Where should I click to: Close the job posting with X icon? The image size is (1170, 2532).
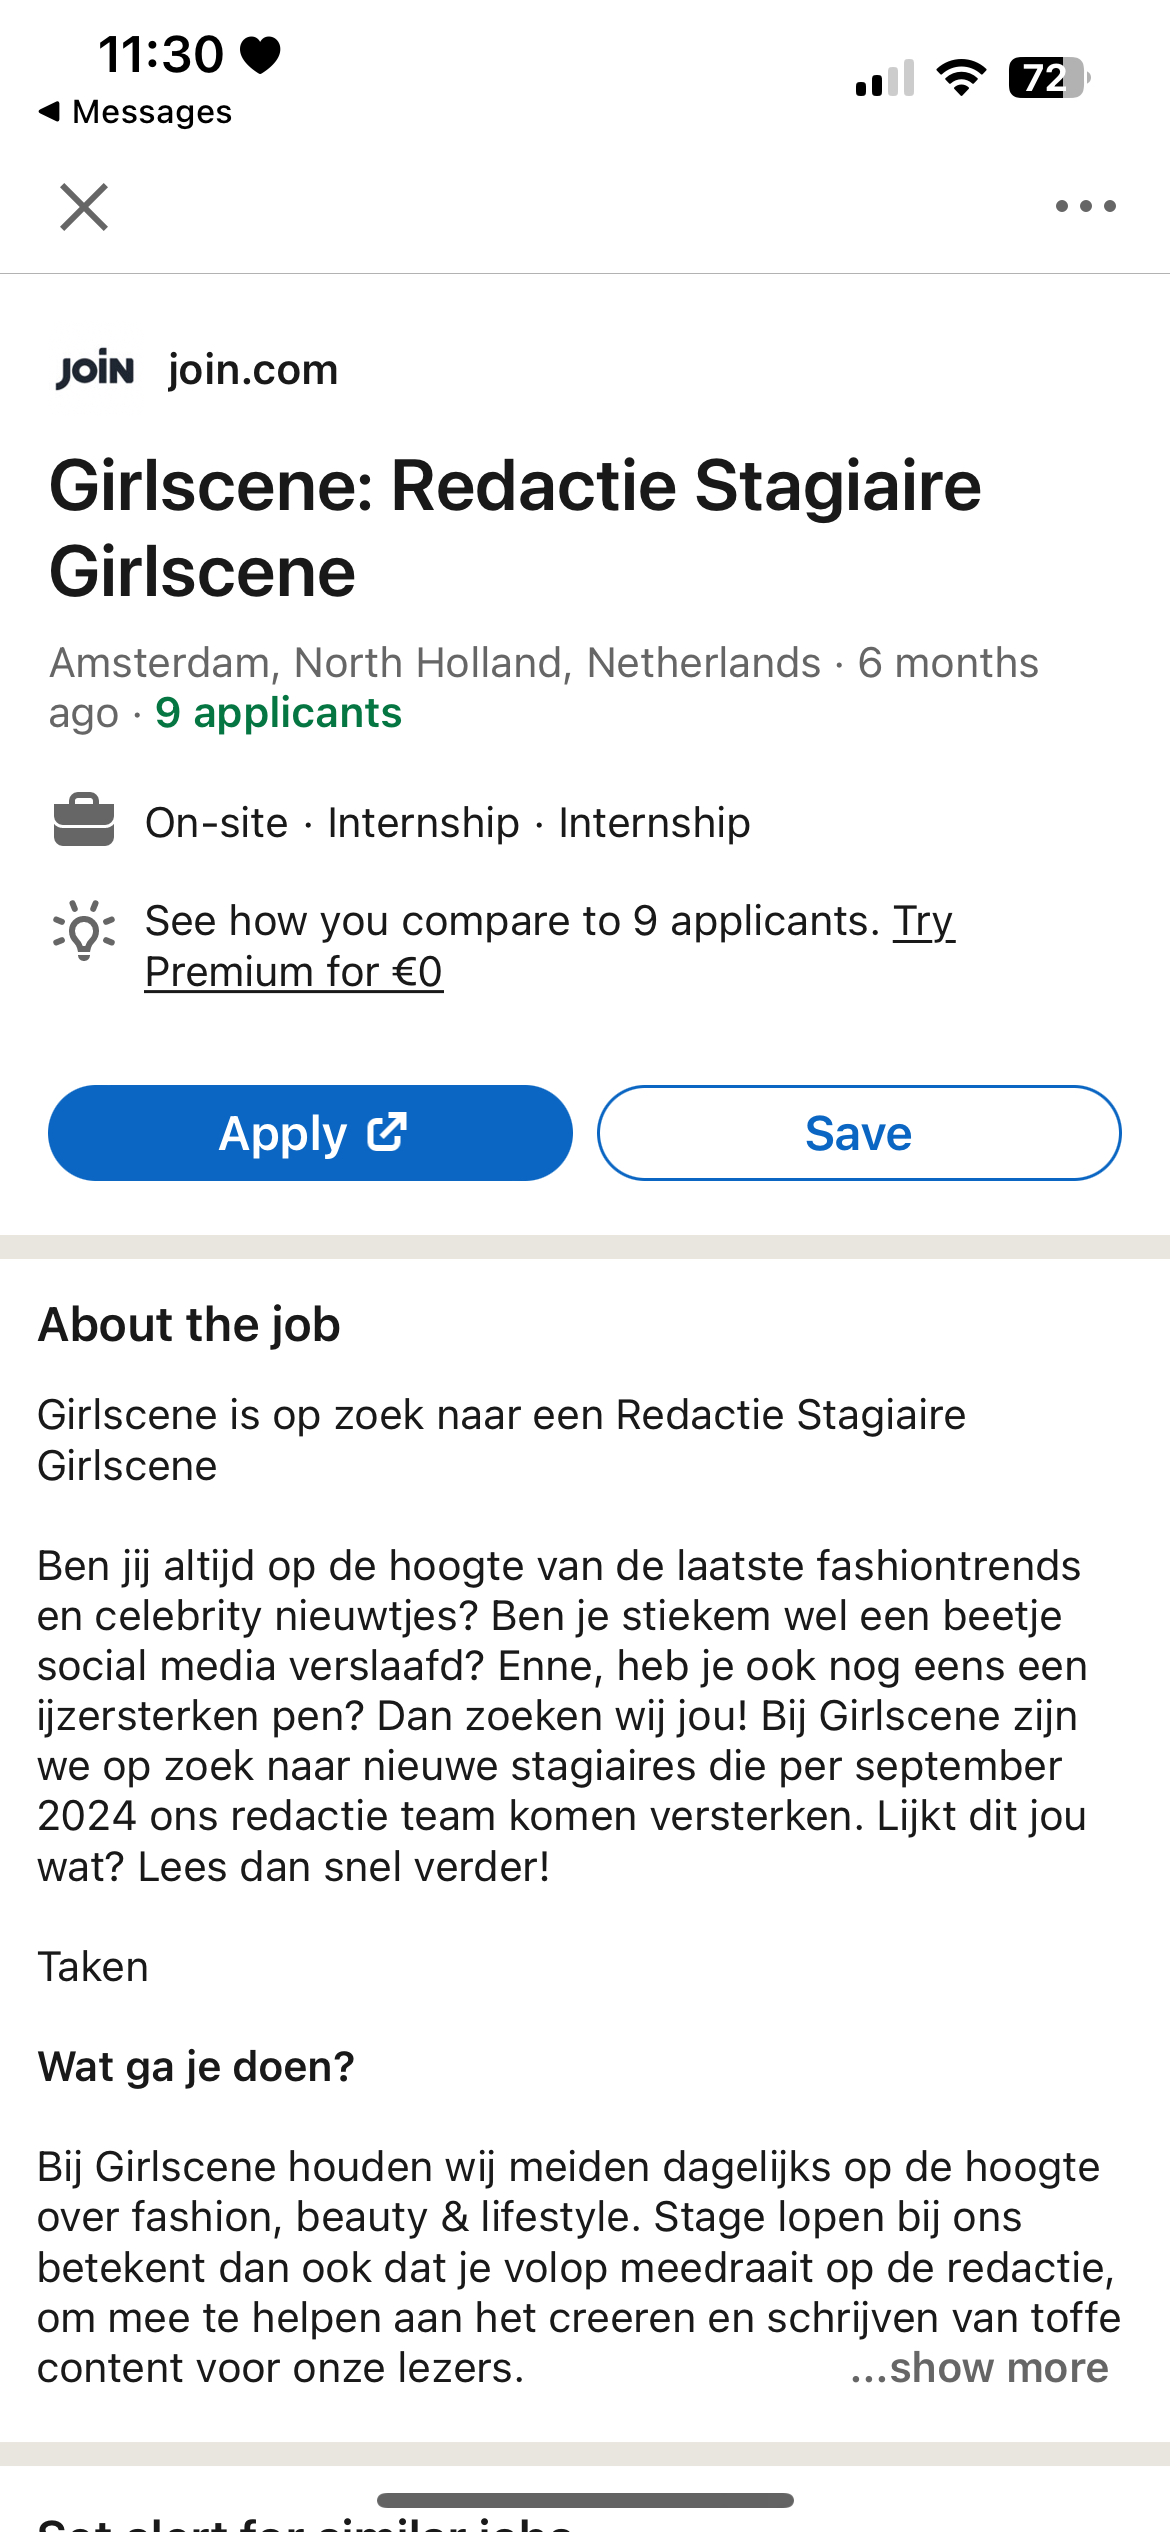coord(84,207)
